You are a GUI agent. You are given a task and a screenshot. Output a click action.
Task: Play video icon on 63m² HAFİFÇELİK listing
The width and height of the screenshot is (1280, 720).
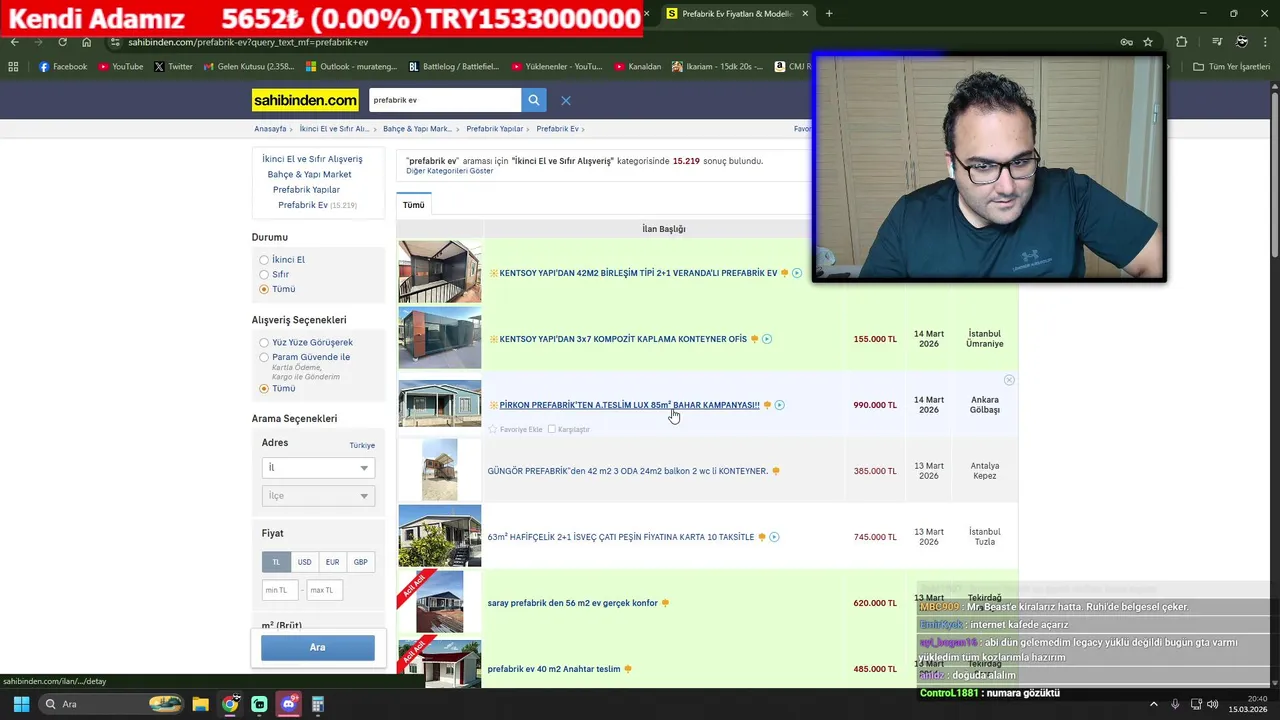(x=774, y=537)
